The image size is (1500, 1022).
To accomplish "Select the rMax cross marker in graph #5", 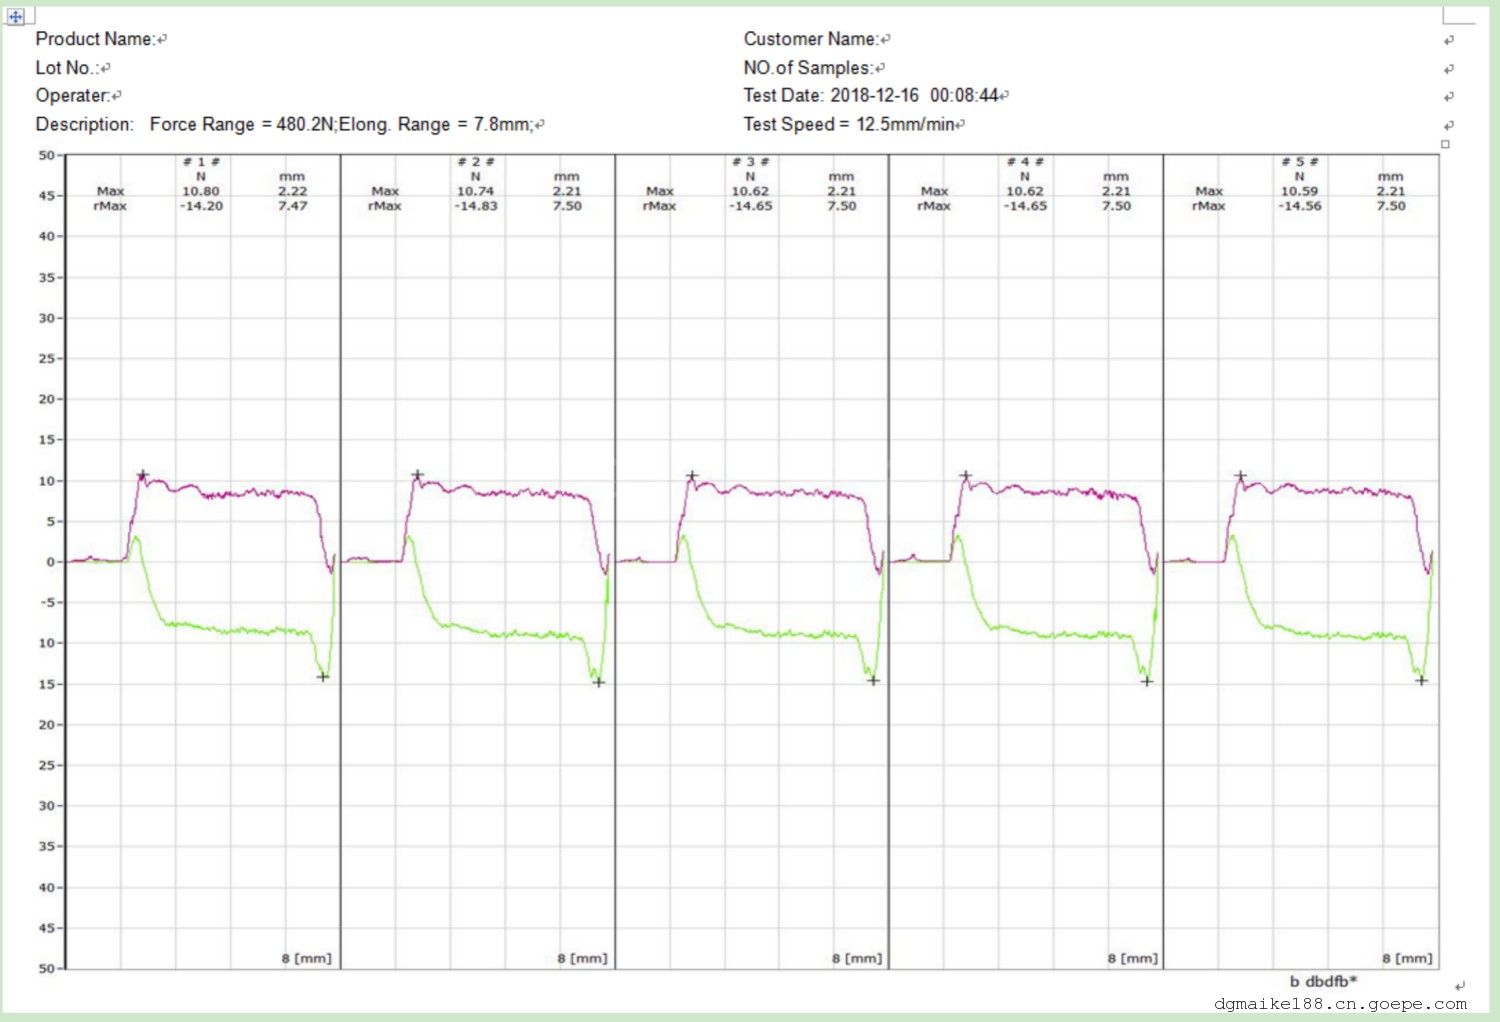I will (x=1421, y=681).
